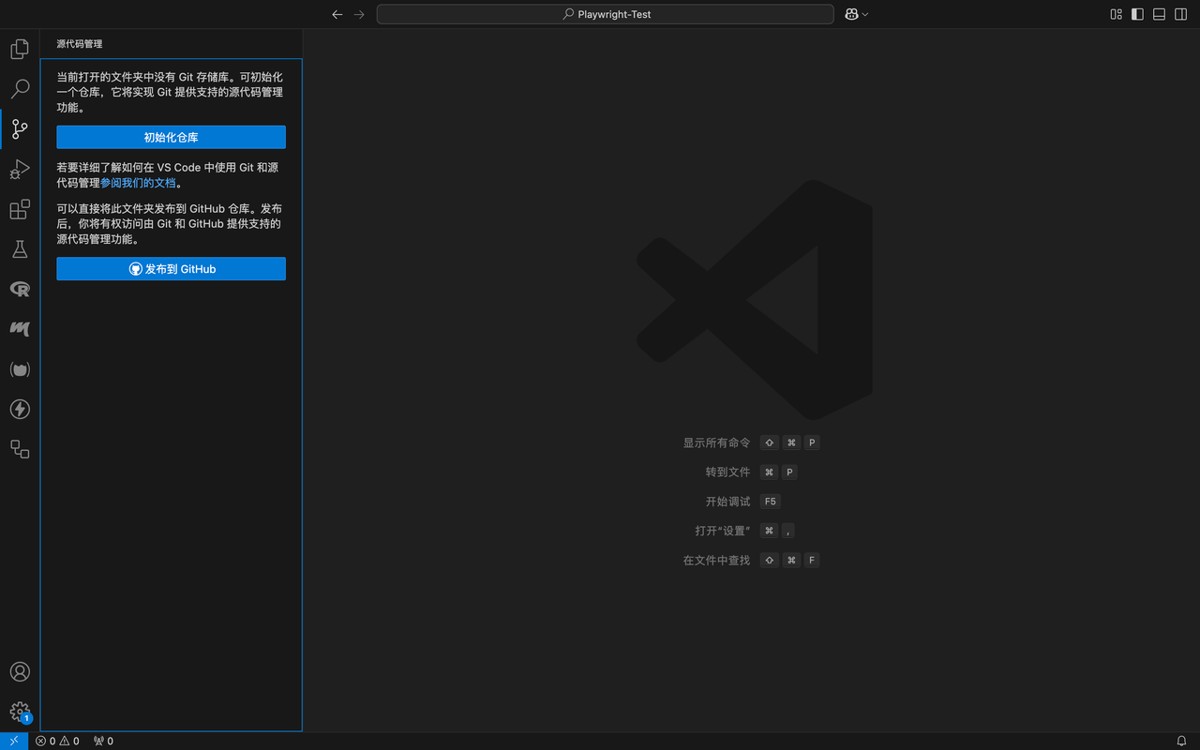This screenshot has width=1200, height=750.
Task: Open the Customize Layout menu
Action: click(x=1116, y=14)
